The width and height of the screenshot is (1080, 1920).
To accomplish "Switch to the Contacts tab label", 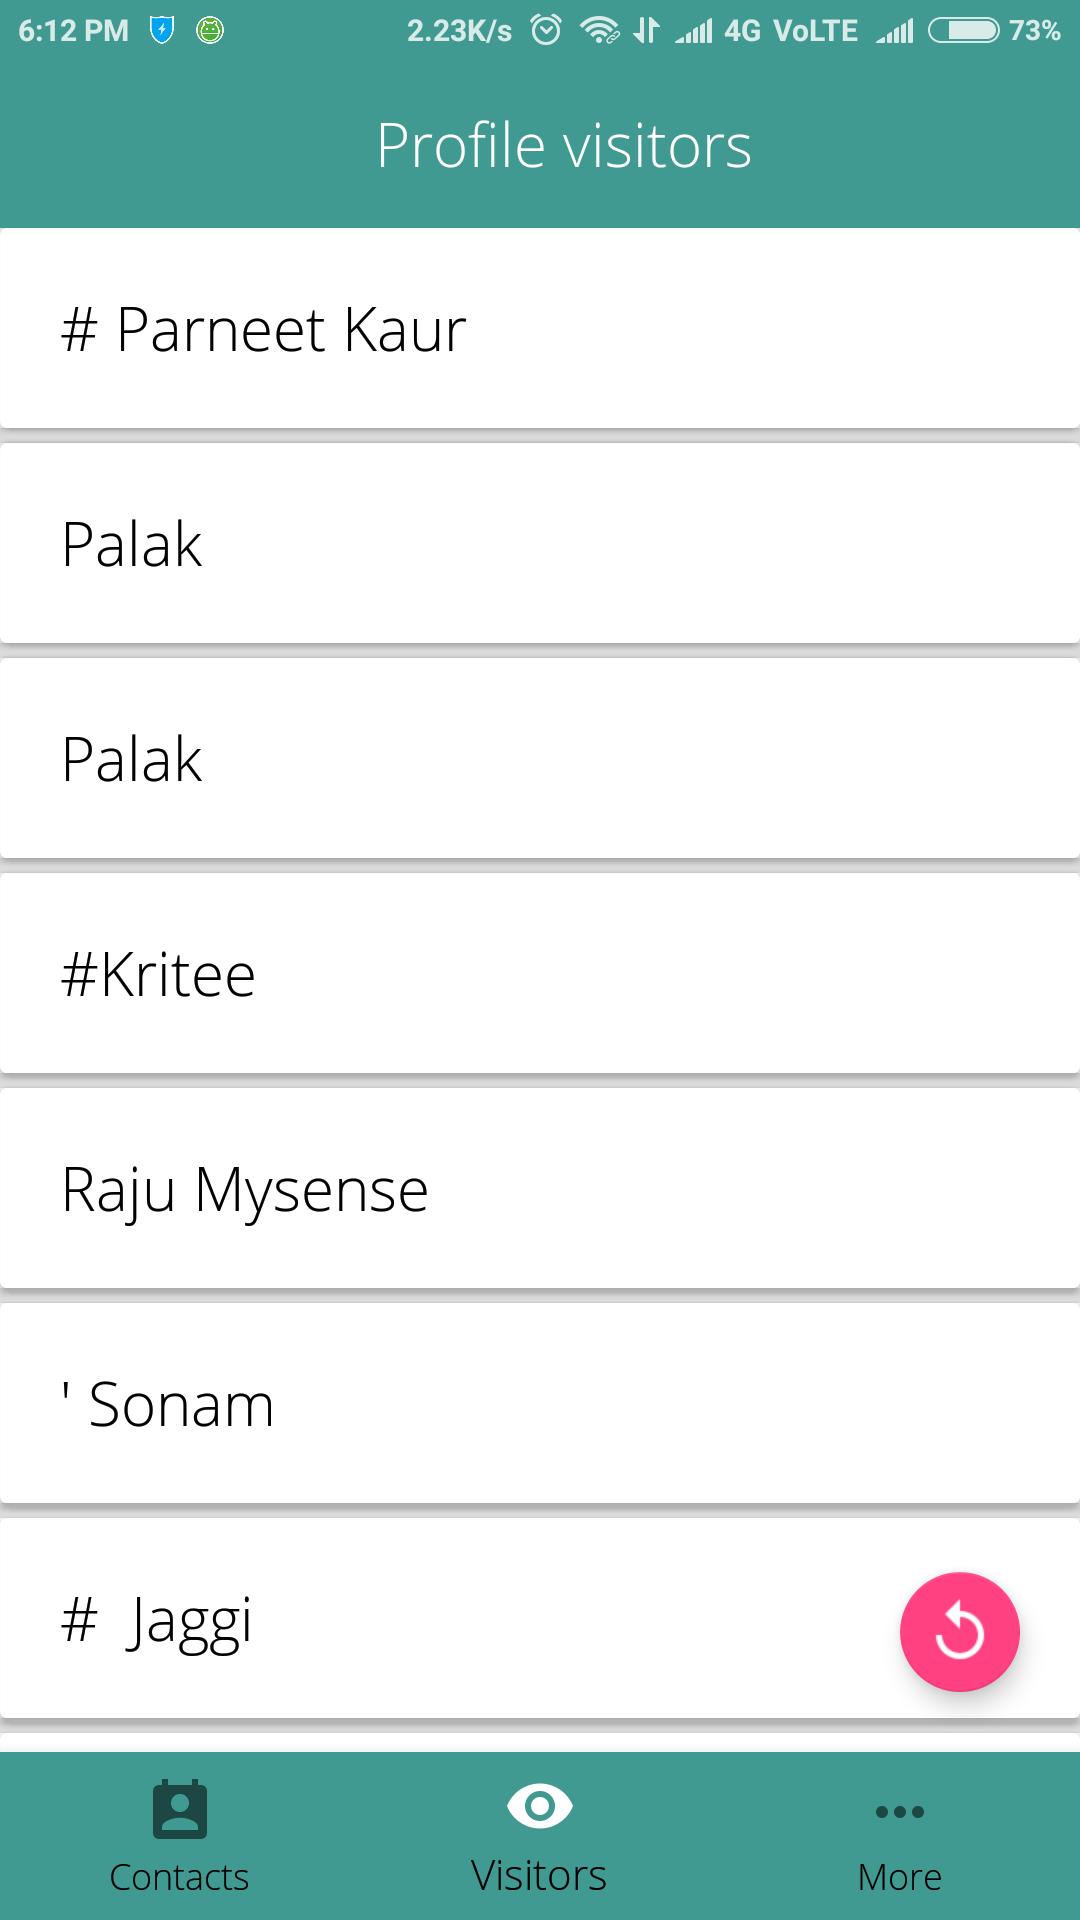I will point(179,1877).
